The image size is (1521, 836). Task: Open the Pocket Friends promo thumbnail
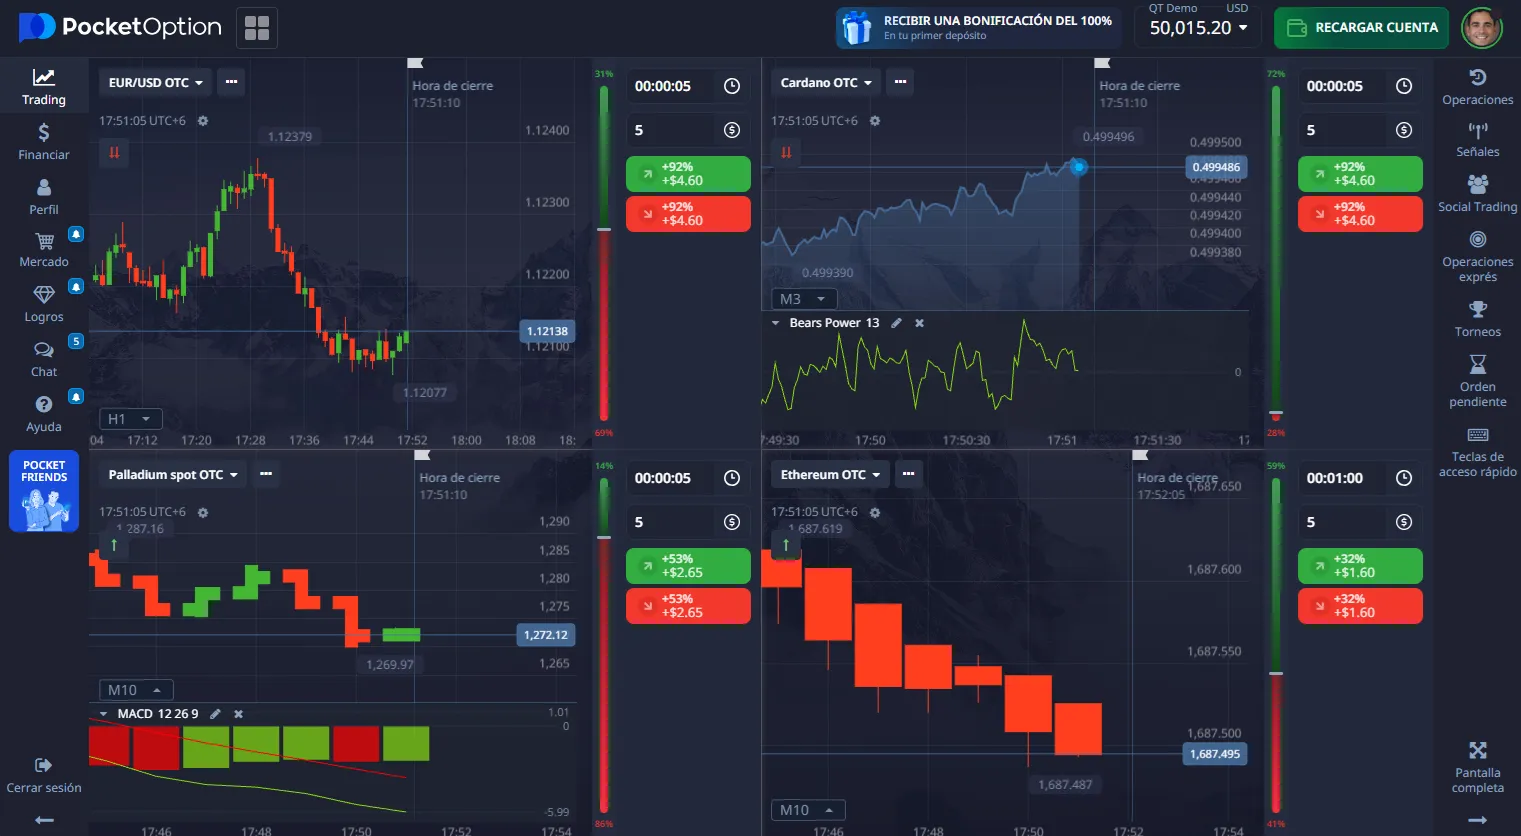44,491
